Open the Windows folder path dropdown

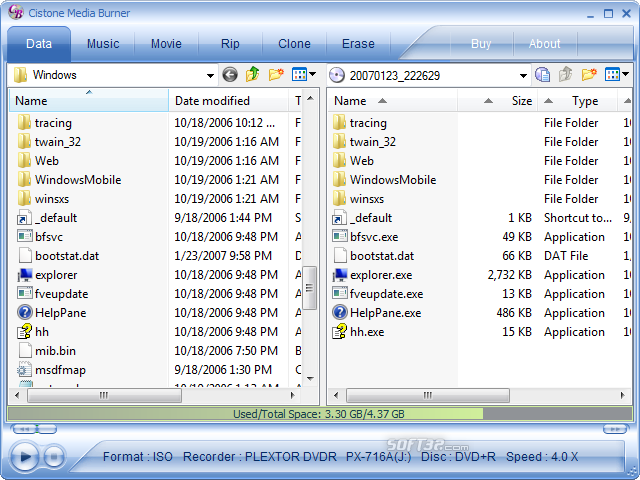(210, 76)
